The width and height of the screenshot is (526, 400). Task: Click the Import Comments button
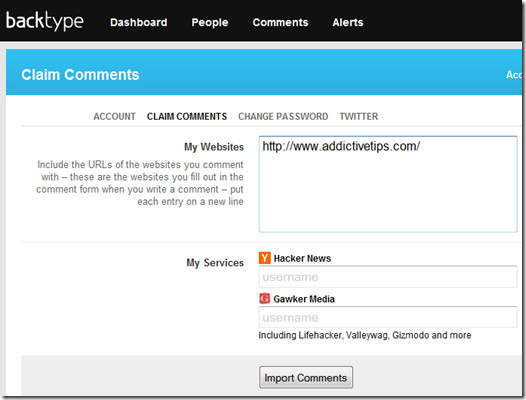306,378
